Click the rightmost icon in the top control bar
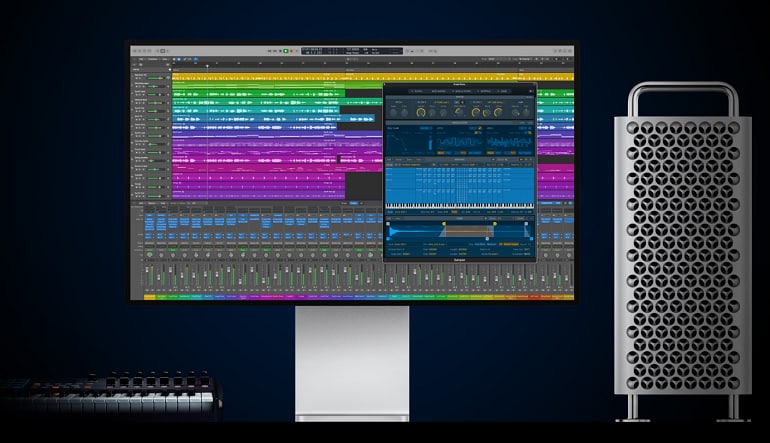Viewport: 770px width, 443px height. (570, 51)
